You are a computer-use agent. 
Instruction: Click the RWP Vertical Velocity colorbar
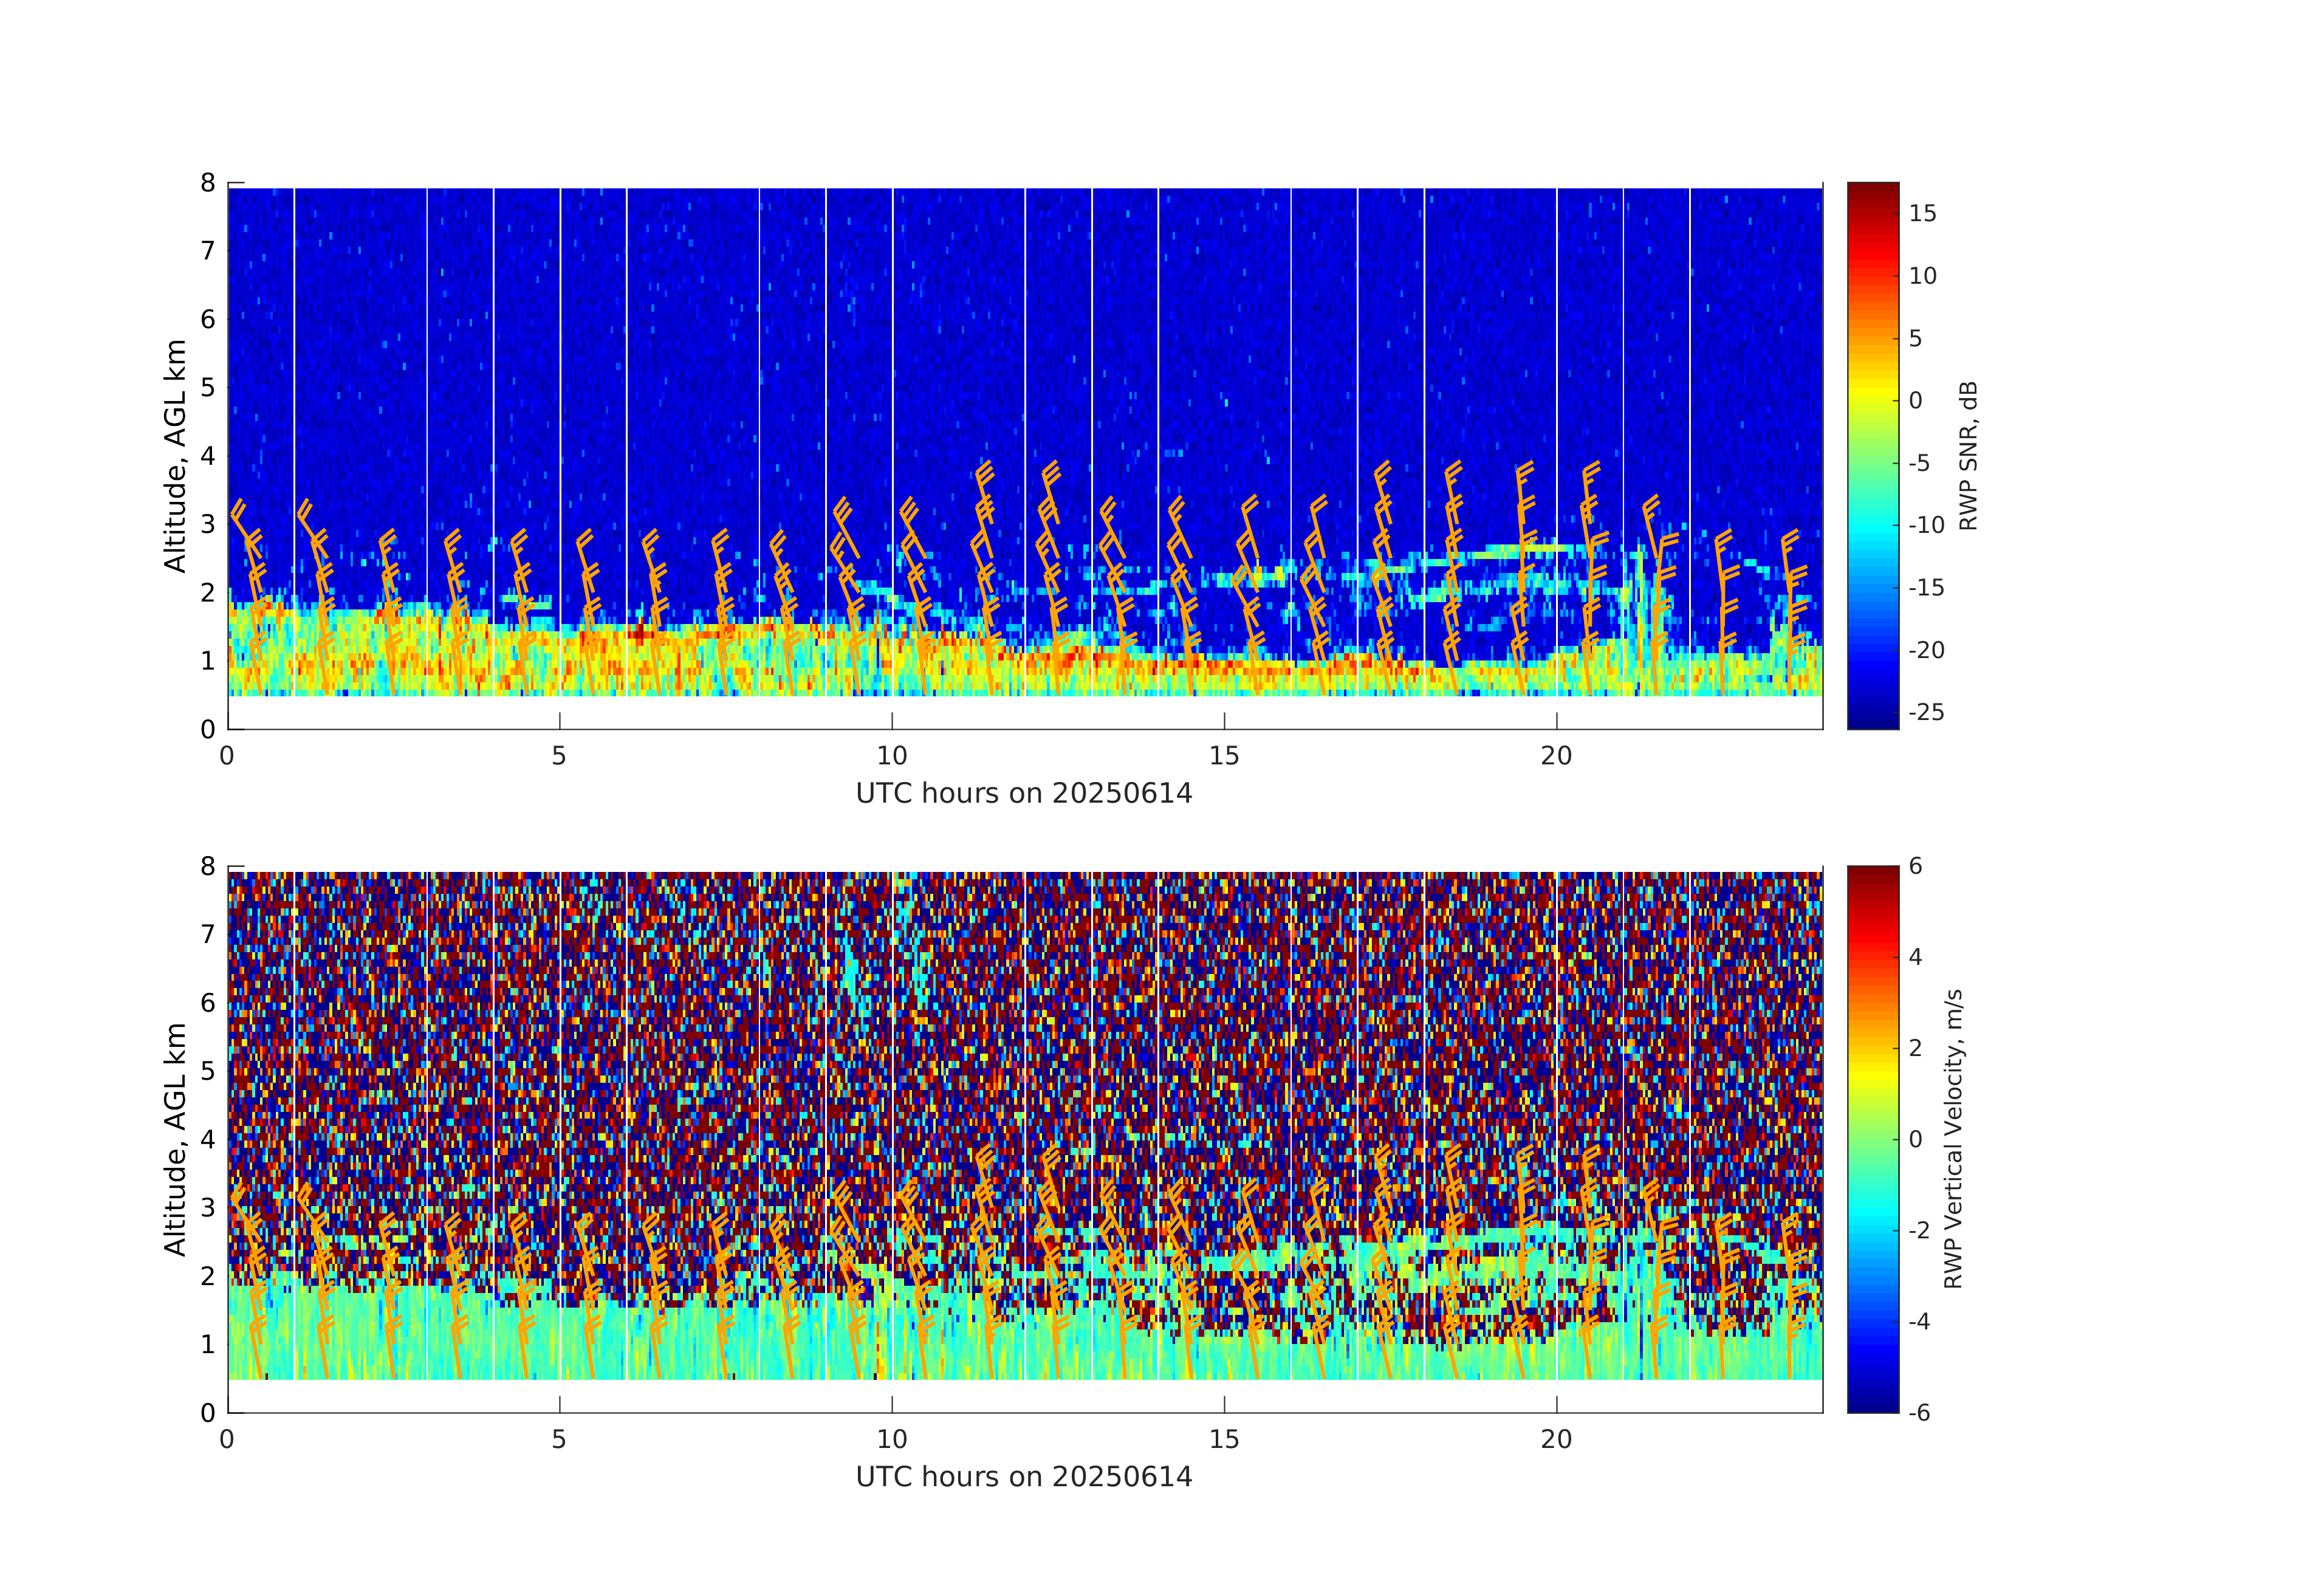pos(1872,1138)
